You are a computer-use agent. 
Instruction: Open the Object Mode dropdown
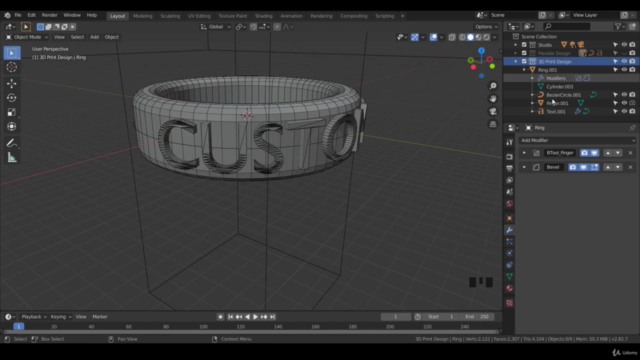27,37
